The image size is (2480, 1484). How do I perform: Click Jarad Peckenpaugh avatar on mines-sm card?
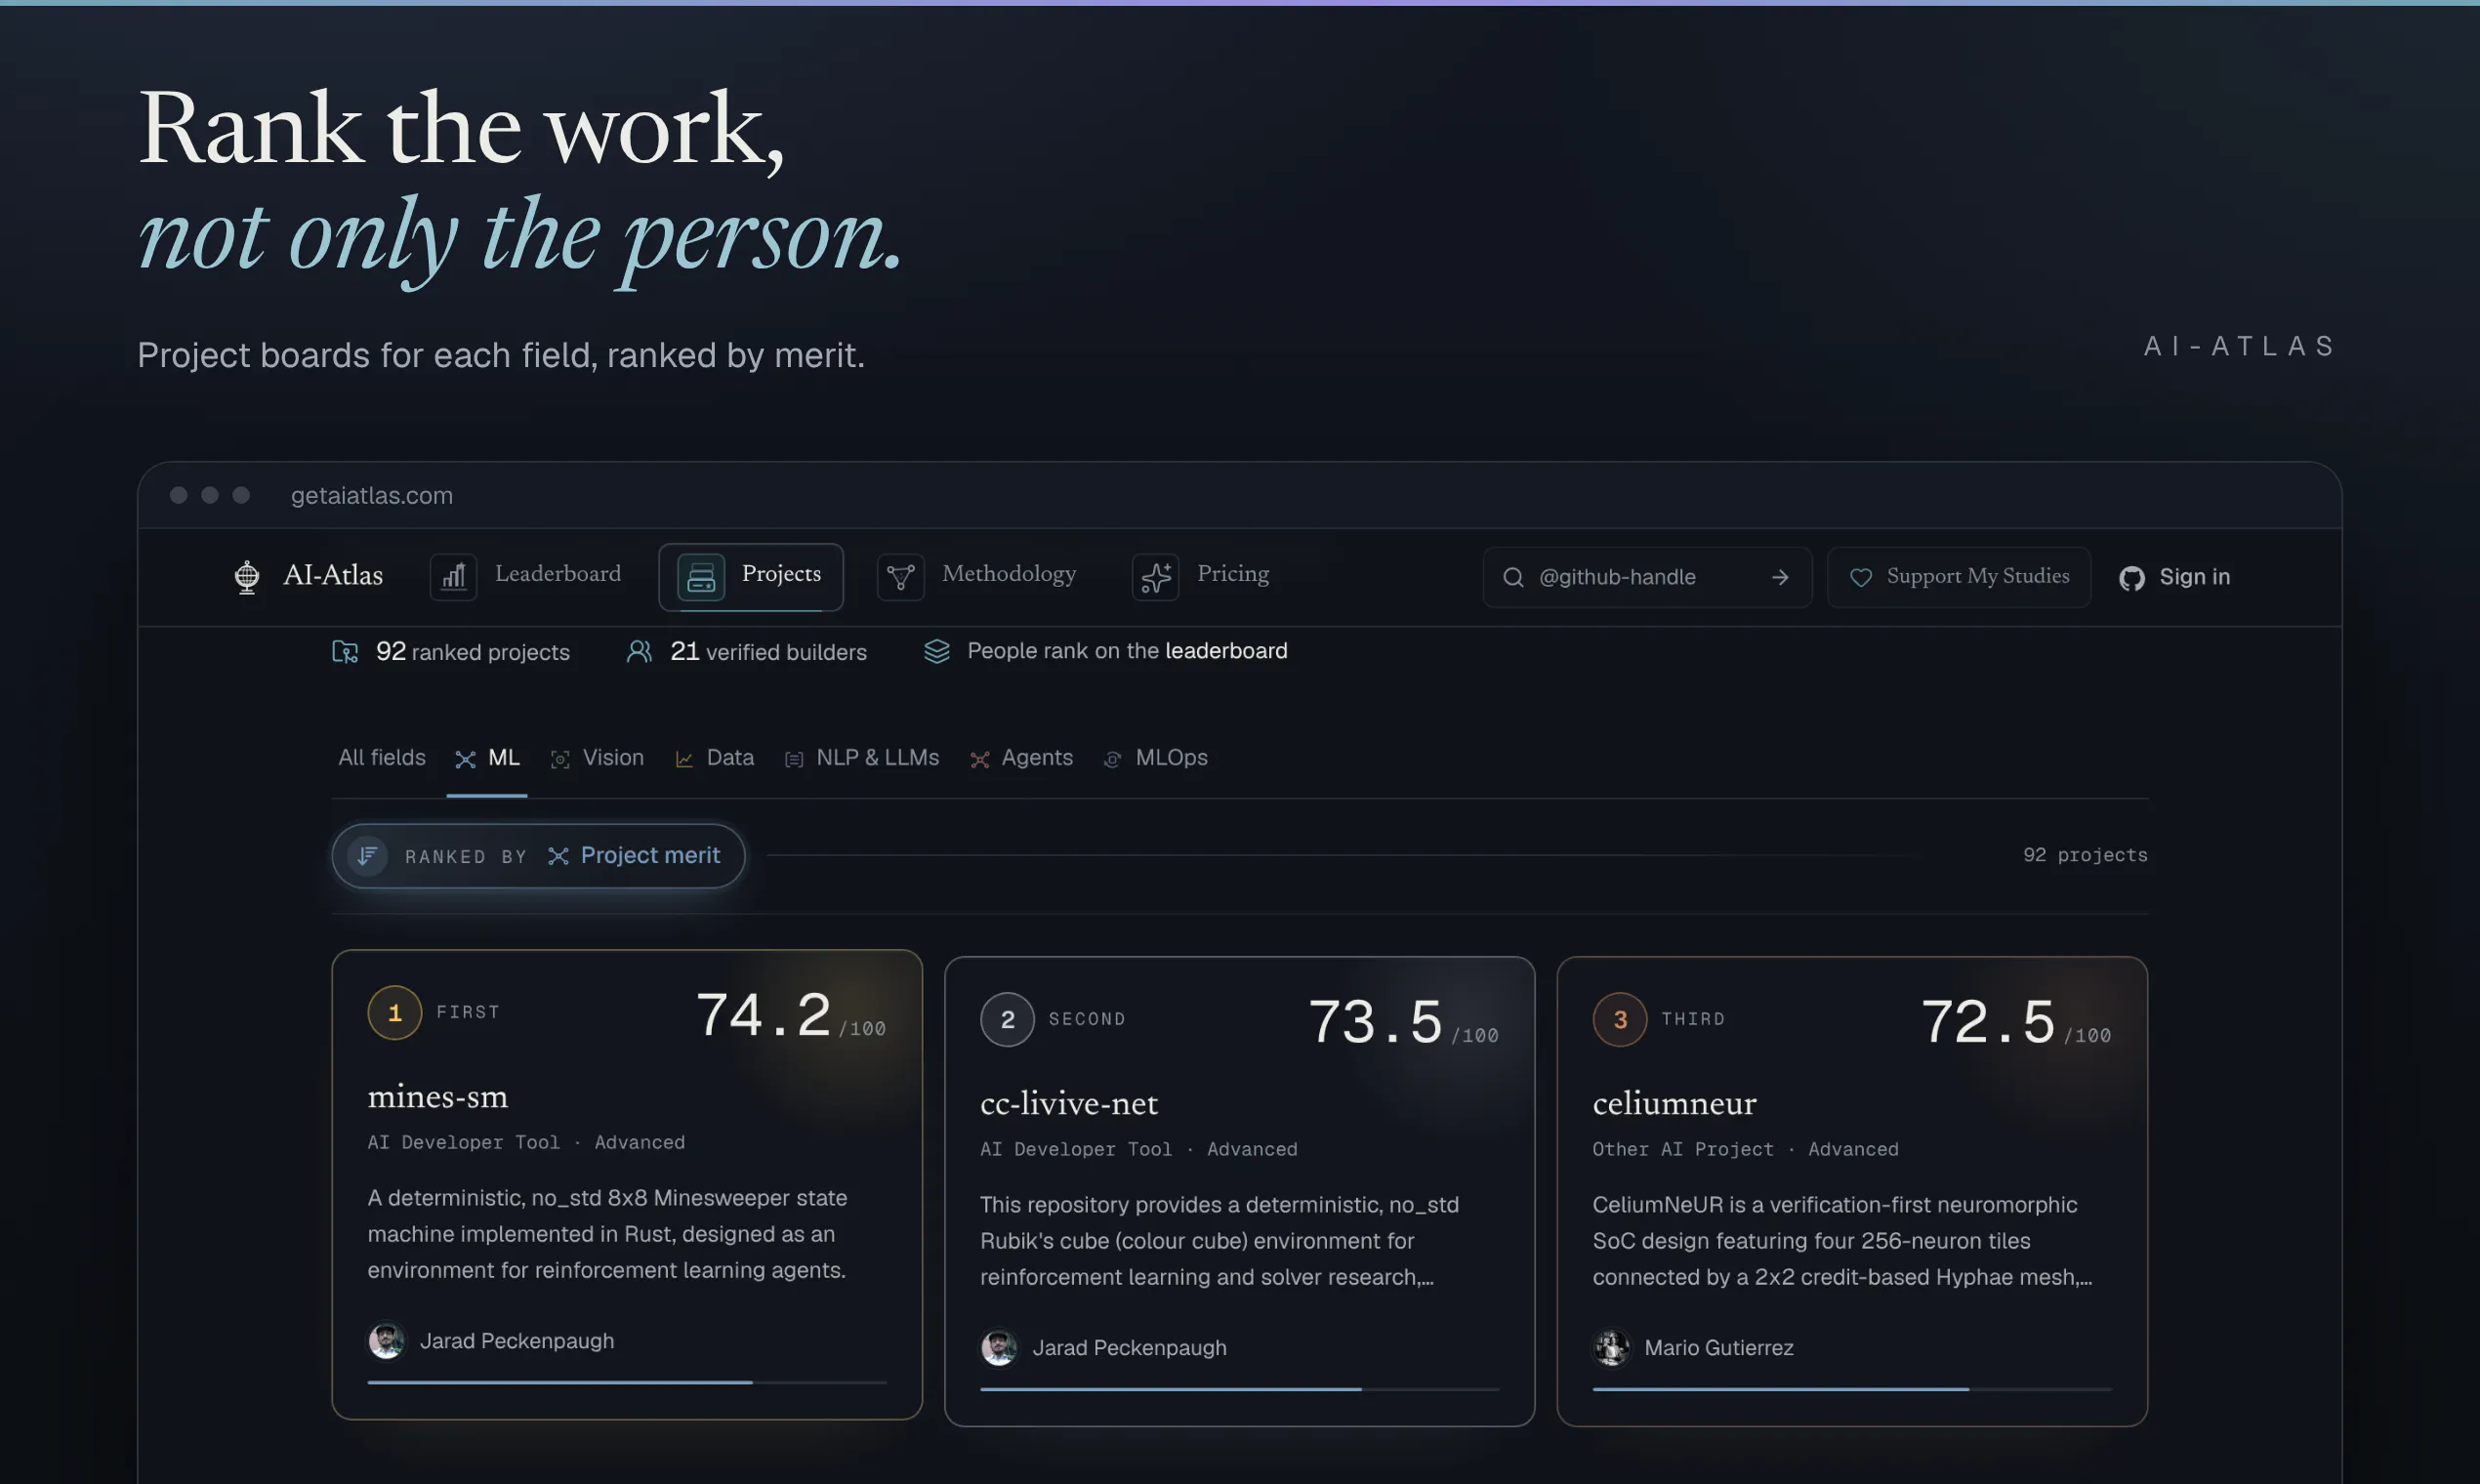click(x=386, y=1340)
